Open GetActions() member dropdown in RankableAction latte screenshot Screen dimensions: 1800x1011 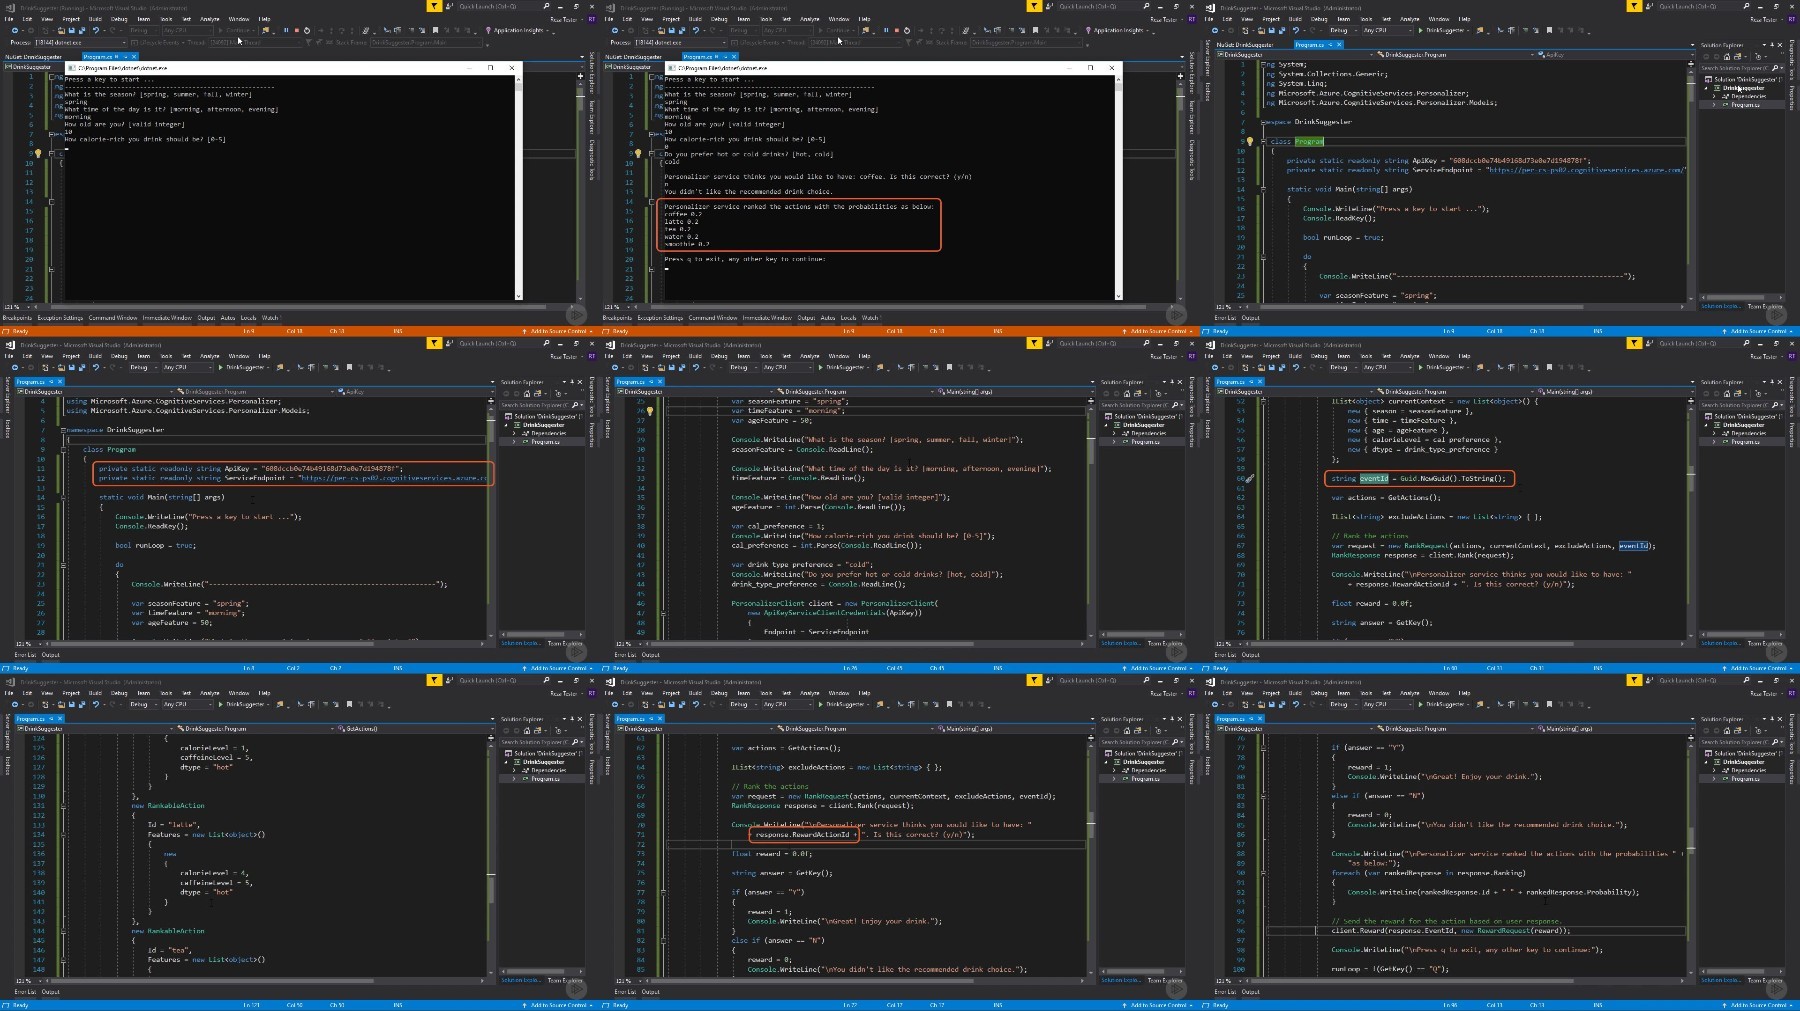coord(416,728)
